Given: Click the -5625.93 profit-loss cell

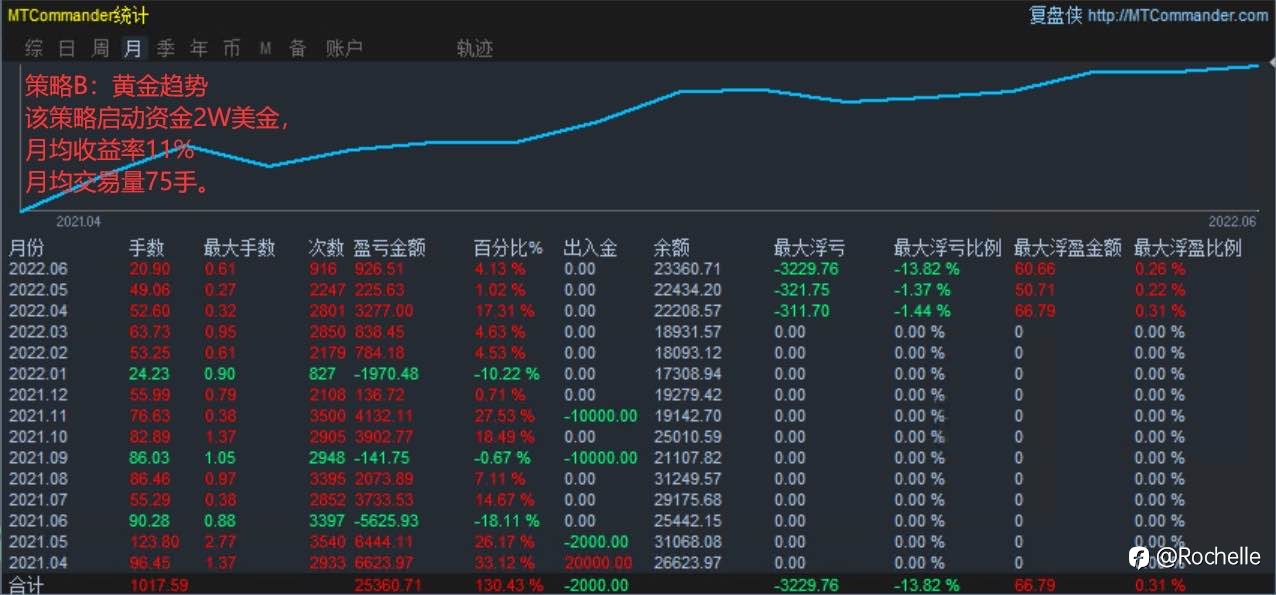Looking at the screenshot, I should point(386,521).
